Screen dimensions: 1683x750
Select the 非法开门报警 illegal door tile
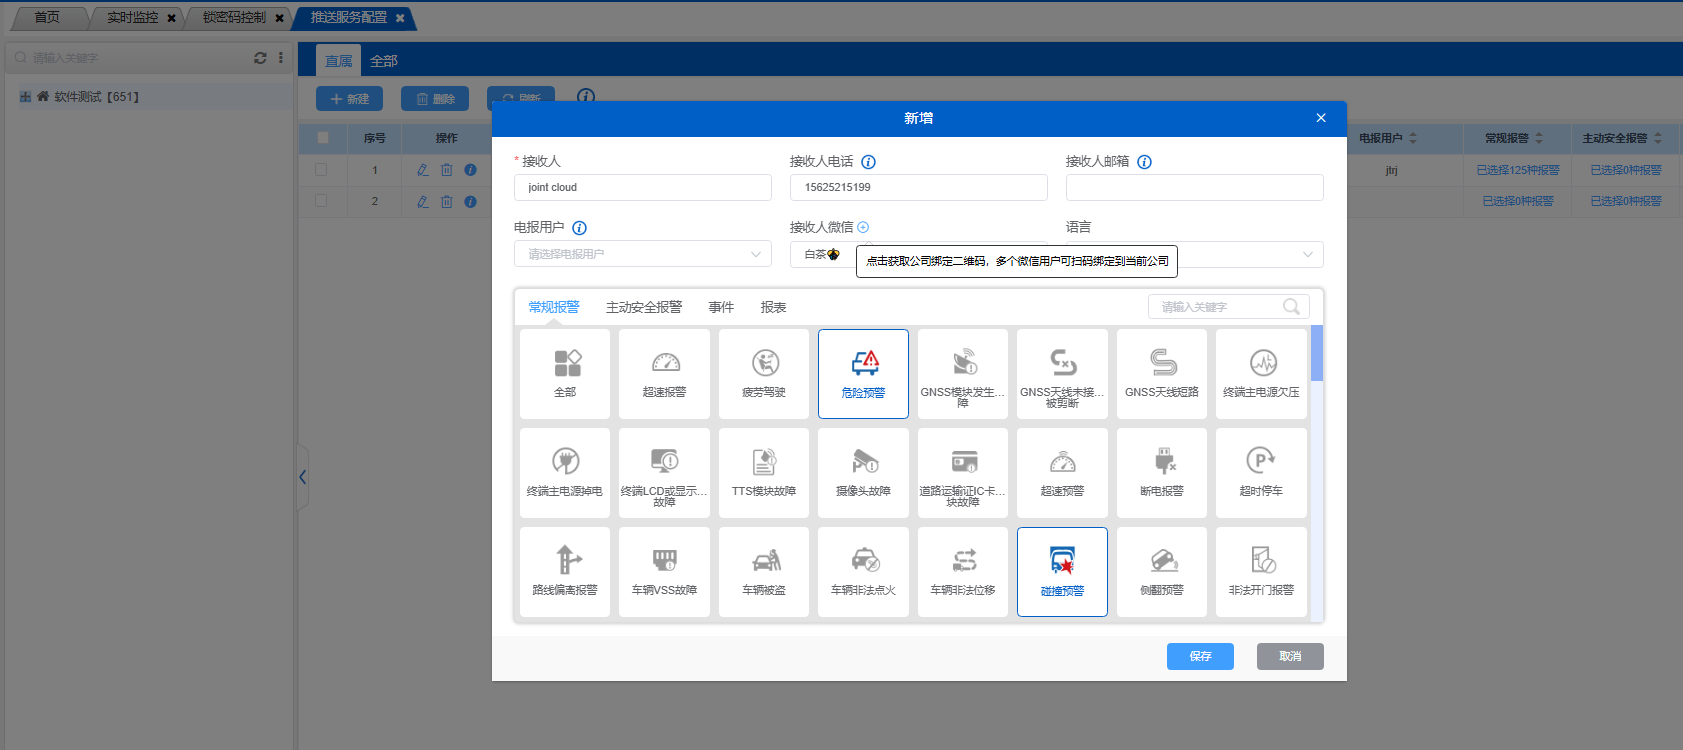[1261, 572]
